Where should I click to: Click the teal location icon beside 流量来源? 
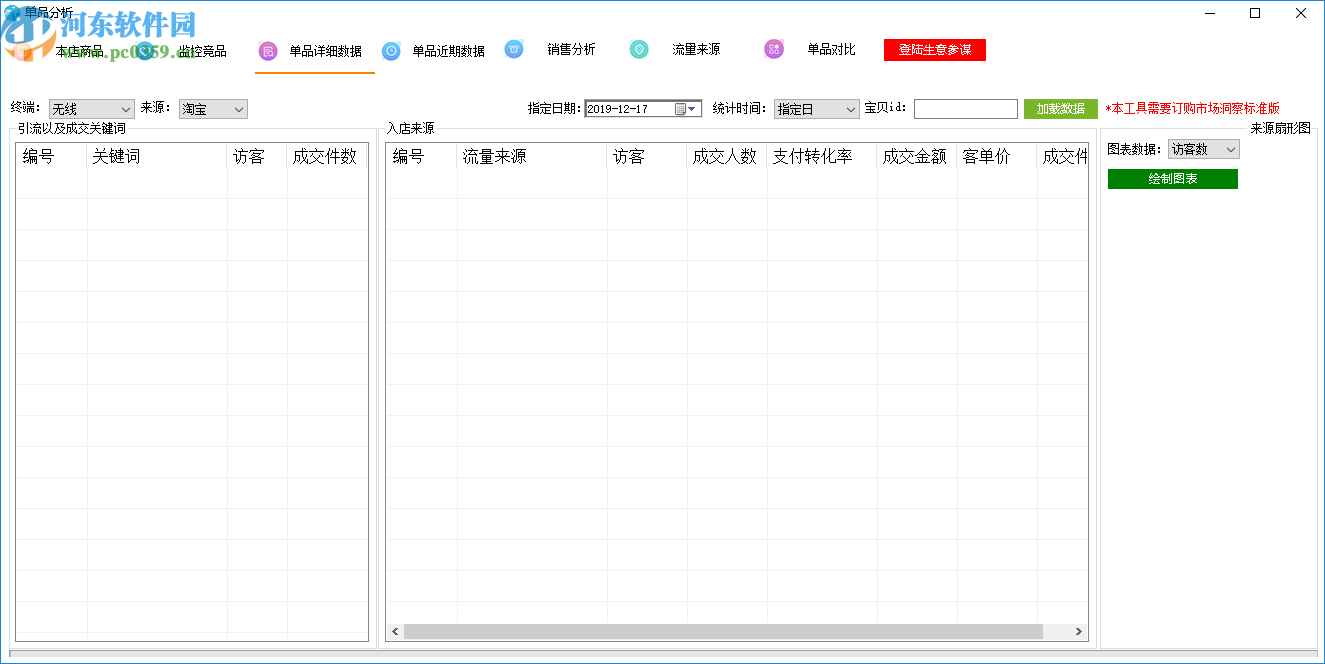(639, 49)
